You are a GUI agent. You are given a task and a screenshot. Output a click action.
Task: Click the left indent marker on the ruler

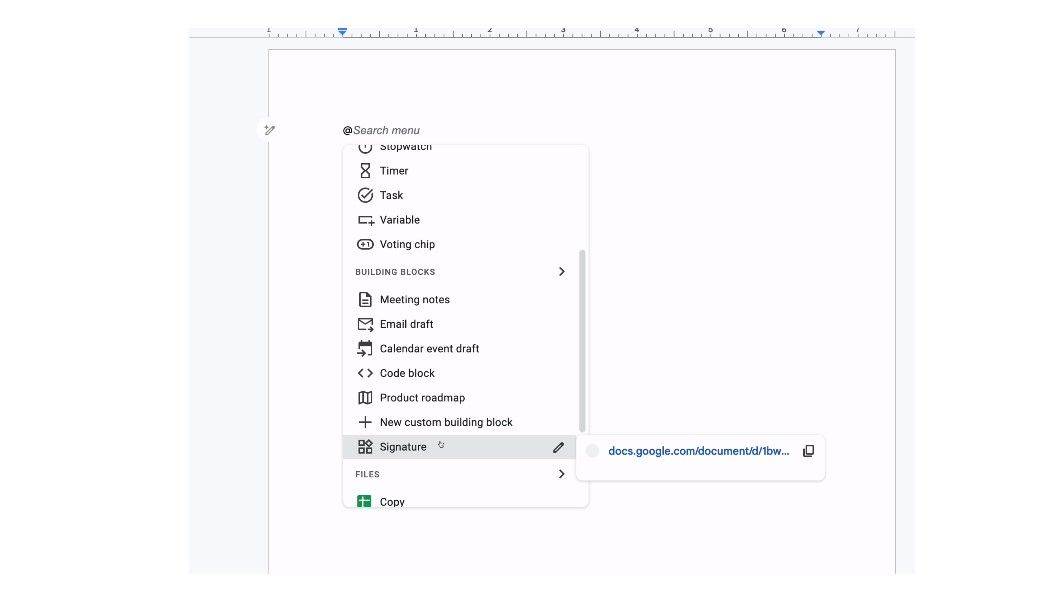pyautogui.click(x=340, y=32)
